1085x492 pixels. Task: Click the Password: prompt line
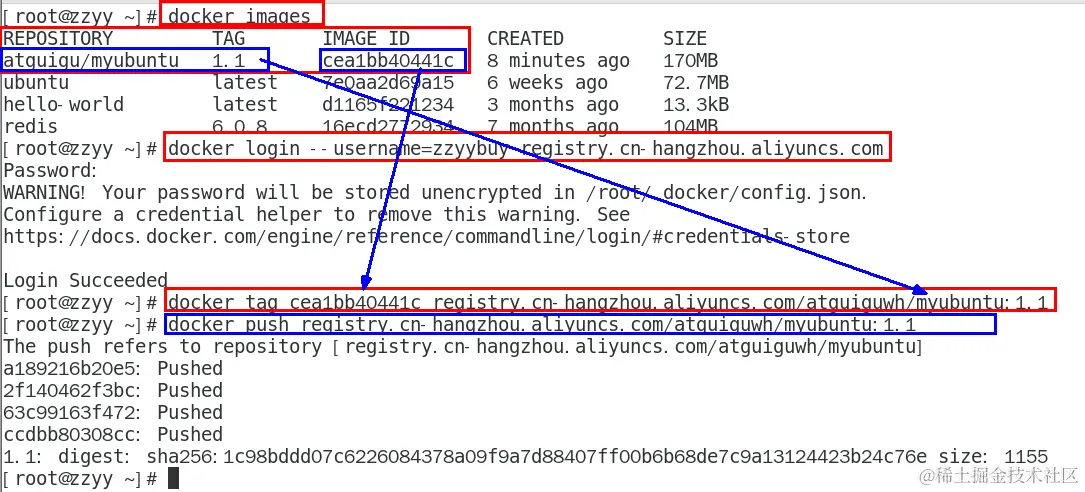tap(50, 170)
